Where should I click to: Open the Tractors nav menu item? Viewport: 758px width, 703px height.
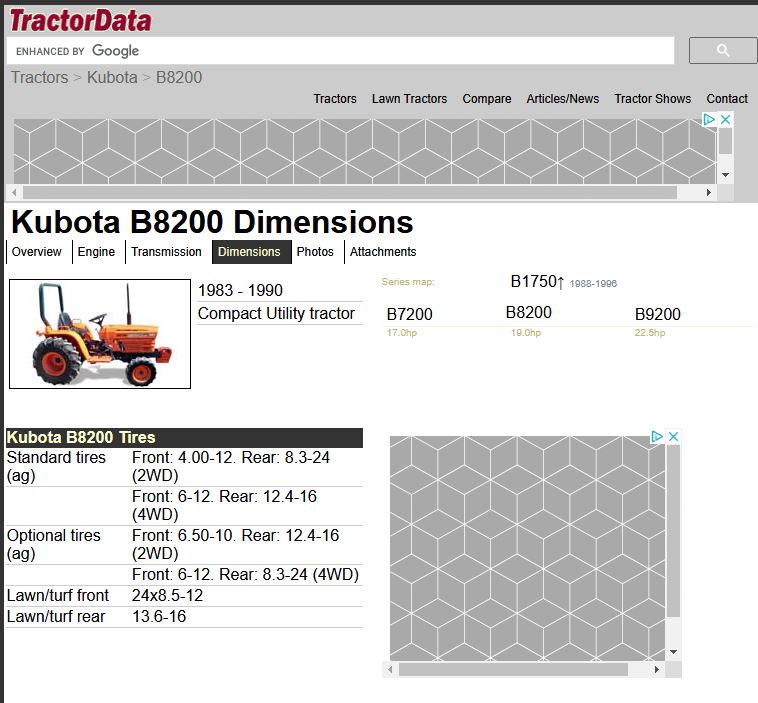(x=335, y=99)
